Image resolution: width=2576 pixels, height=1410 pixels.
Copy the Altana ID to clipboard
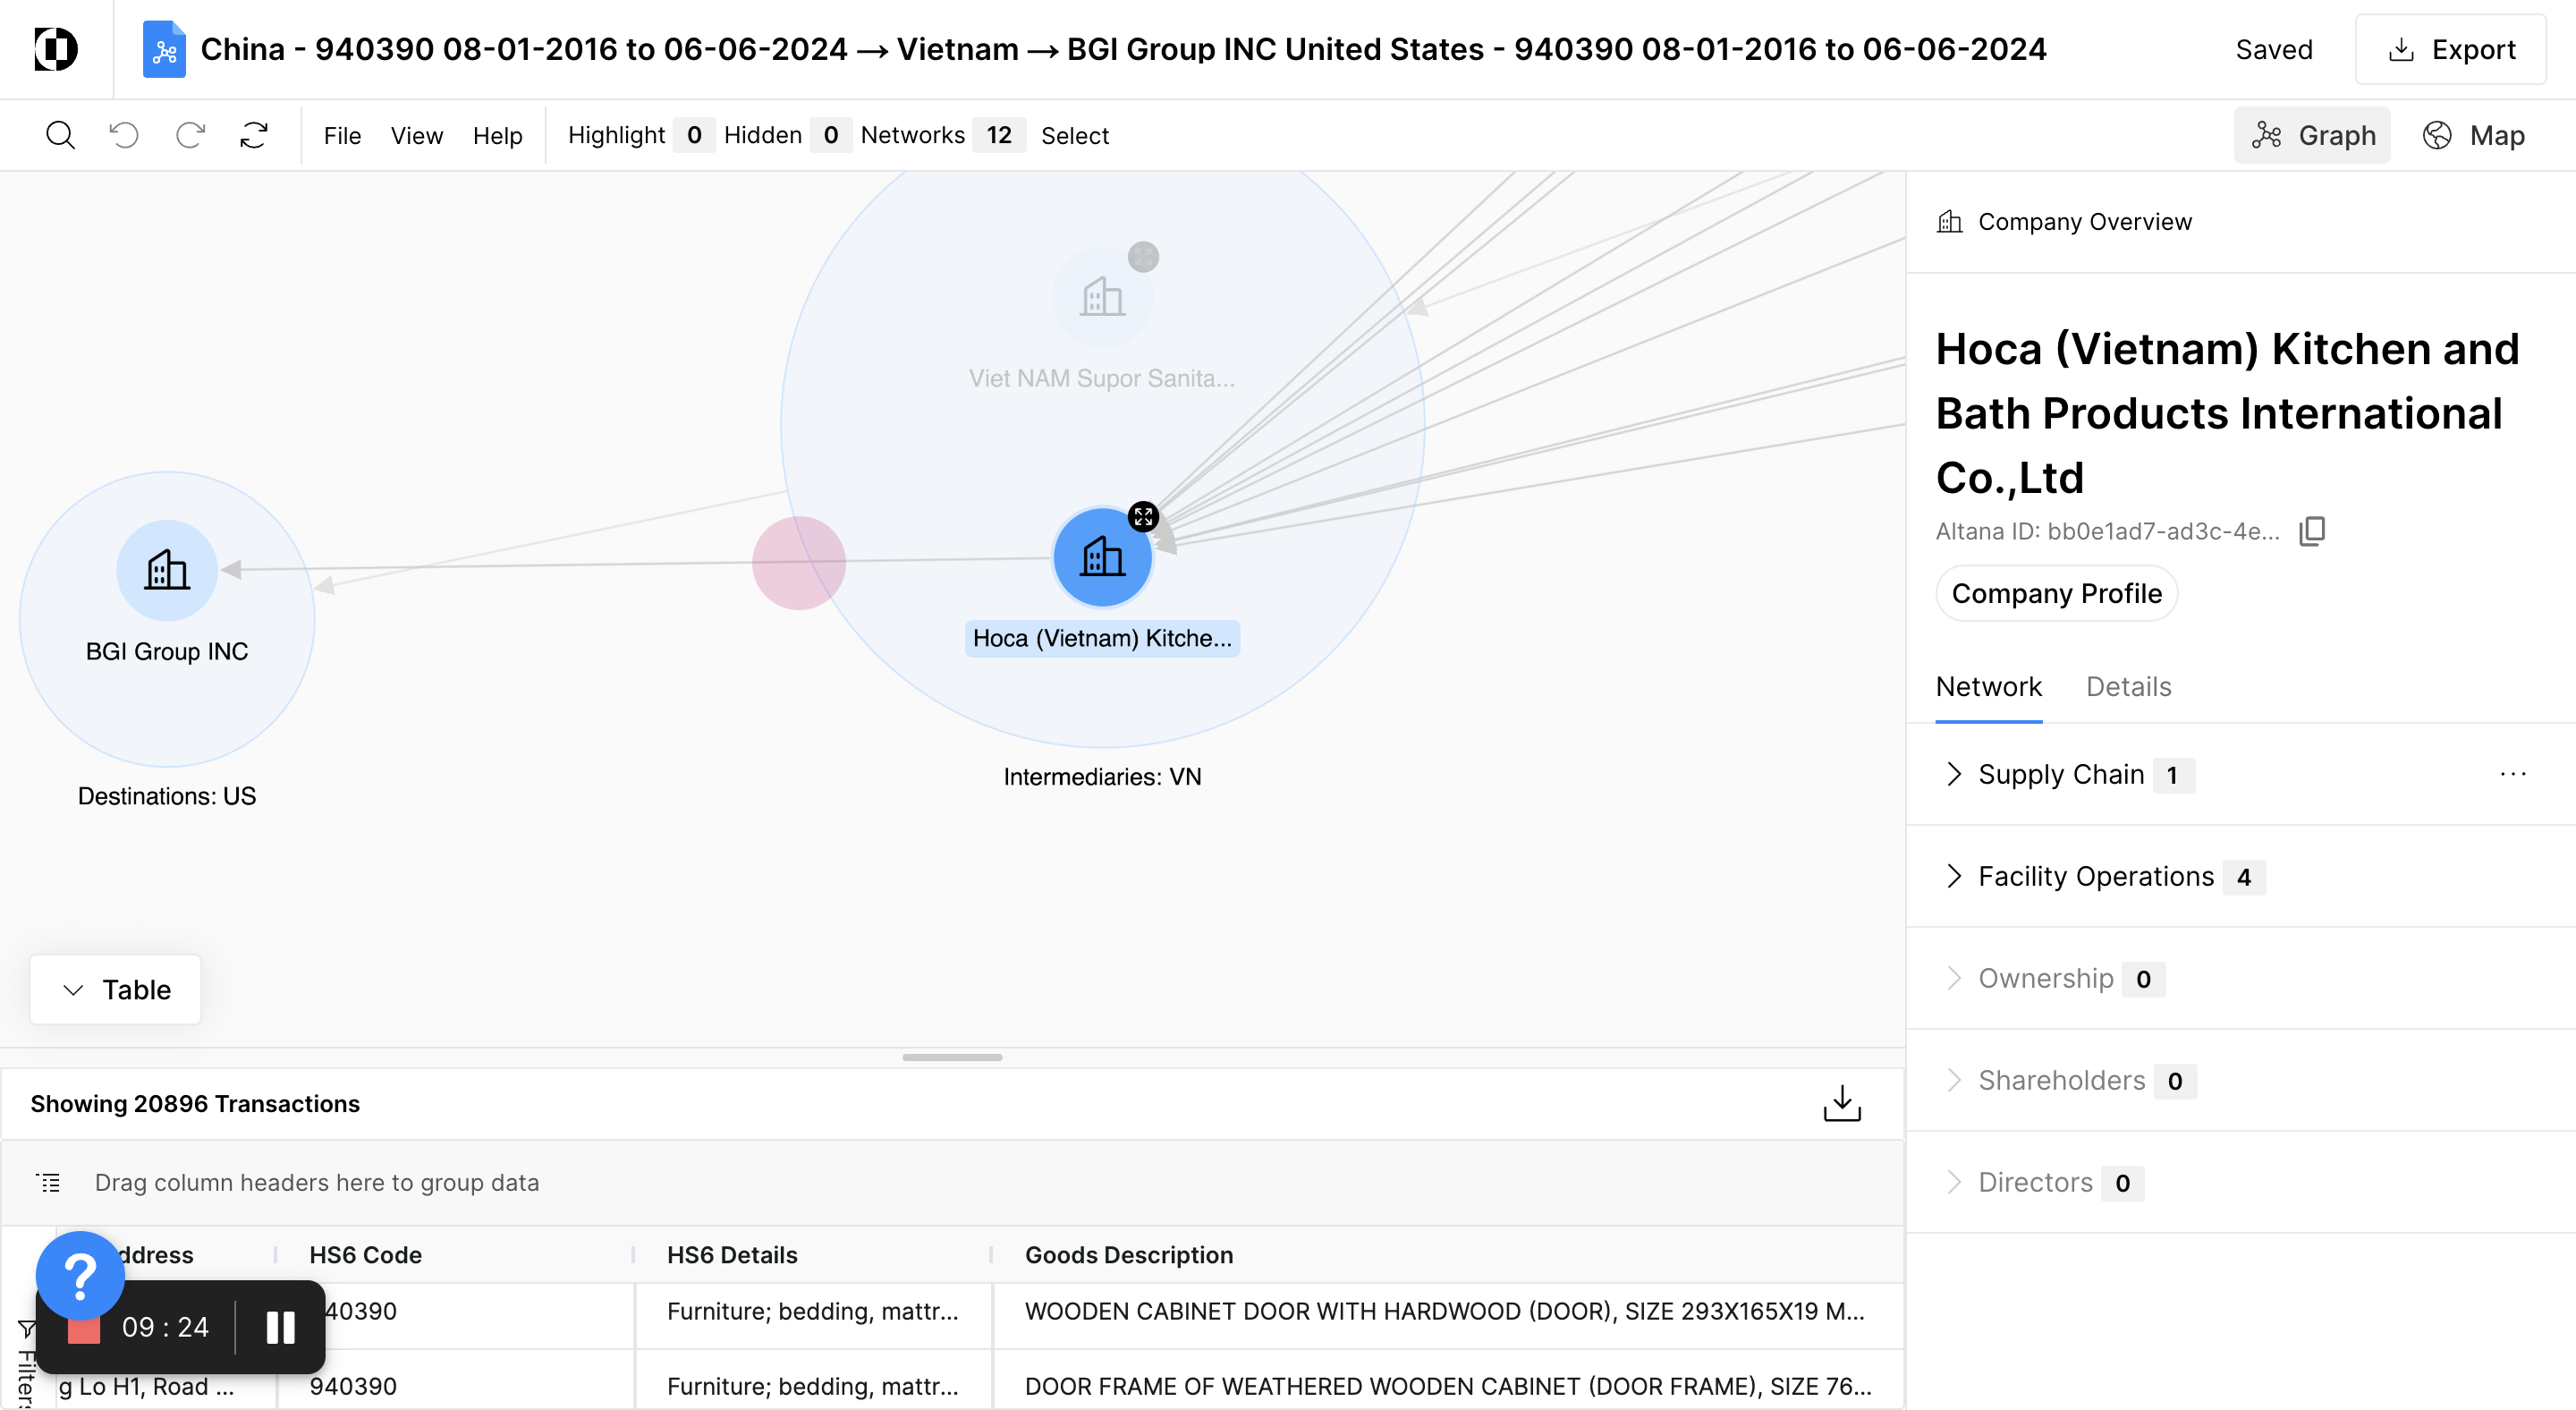(2312, 531)
